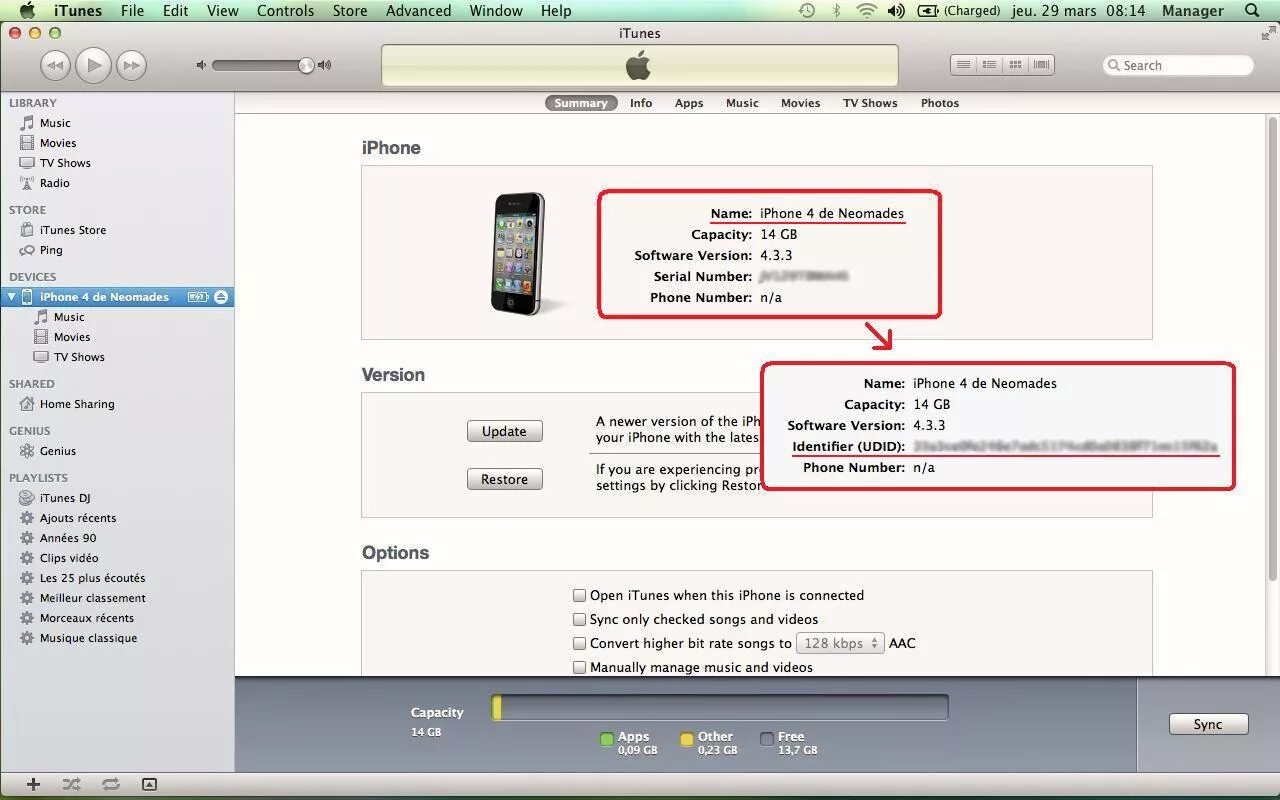1280x800 pixels.
Task: Click the low volume speaker icon
Action: tap(201, 65)
